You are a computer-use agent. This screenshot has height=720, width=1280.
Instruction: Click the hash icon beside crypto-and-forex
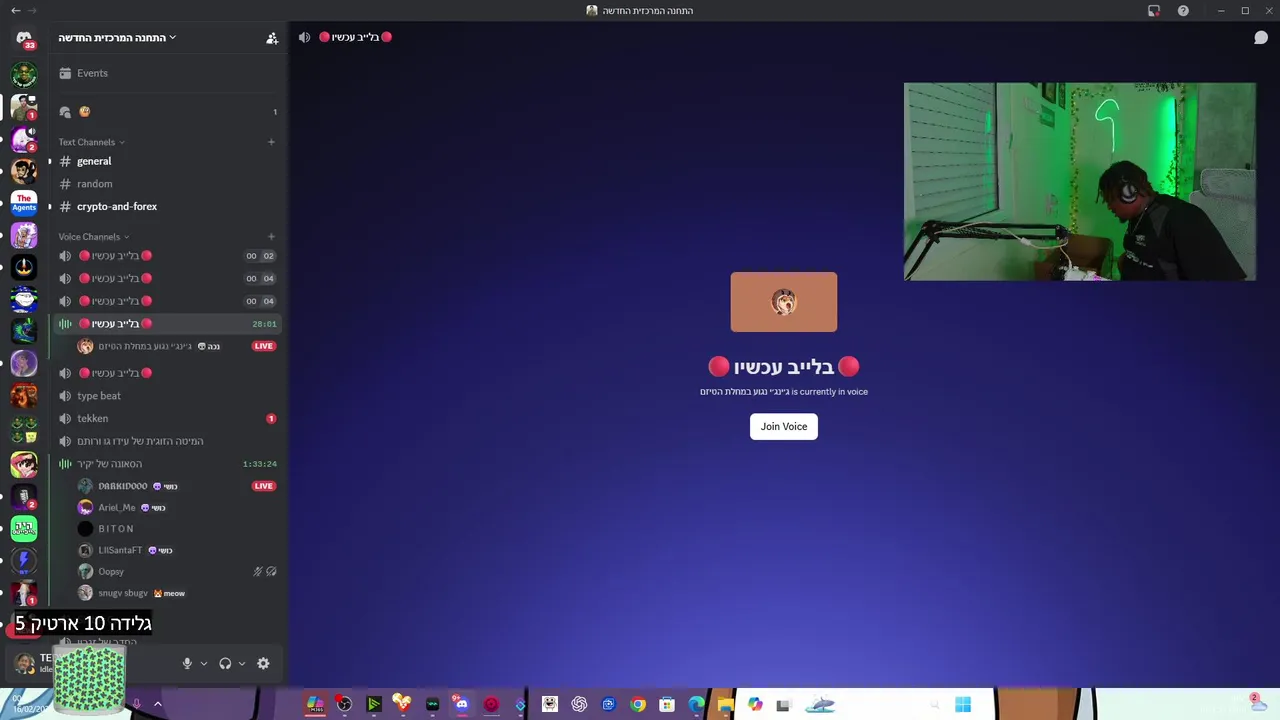[x=65, y=207]
